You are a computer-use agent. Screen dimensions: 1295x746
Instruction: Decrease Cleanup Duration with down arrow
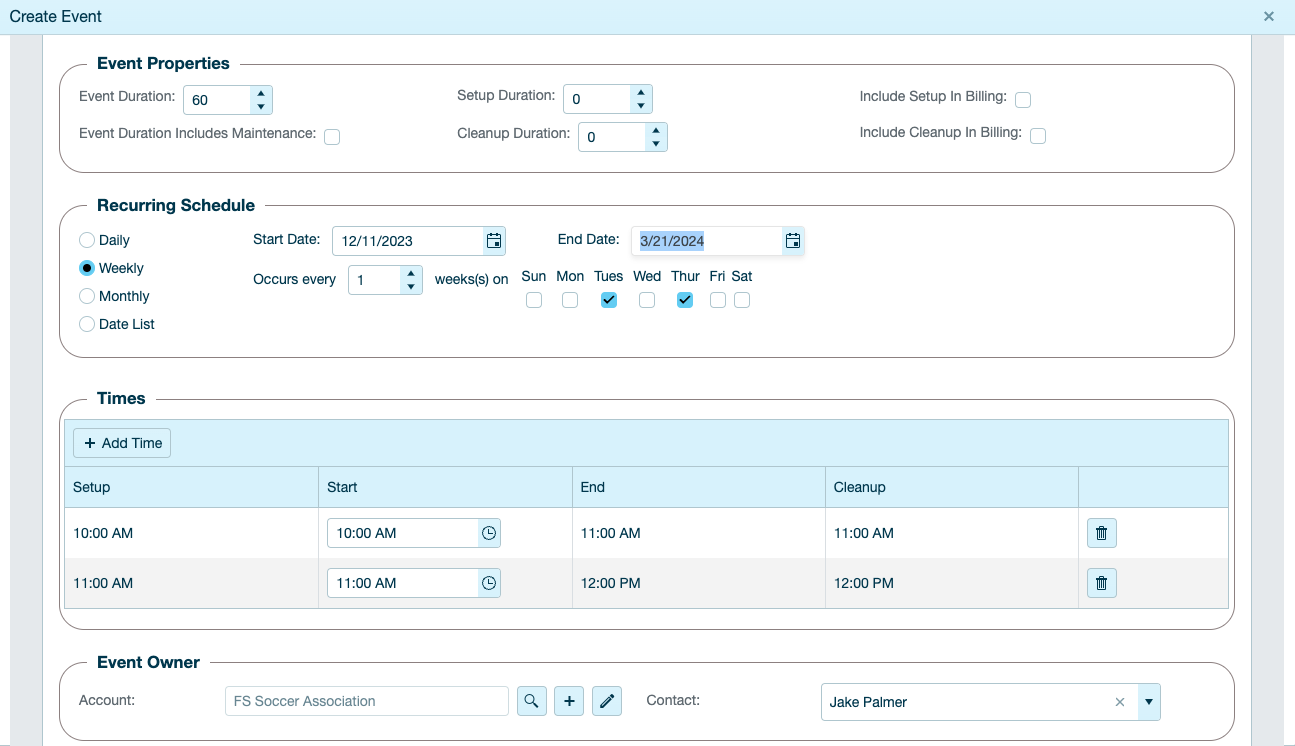point(655,144)
